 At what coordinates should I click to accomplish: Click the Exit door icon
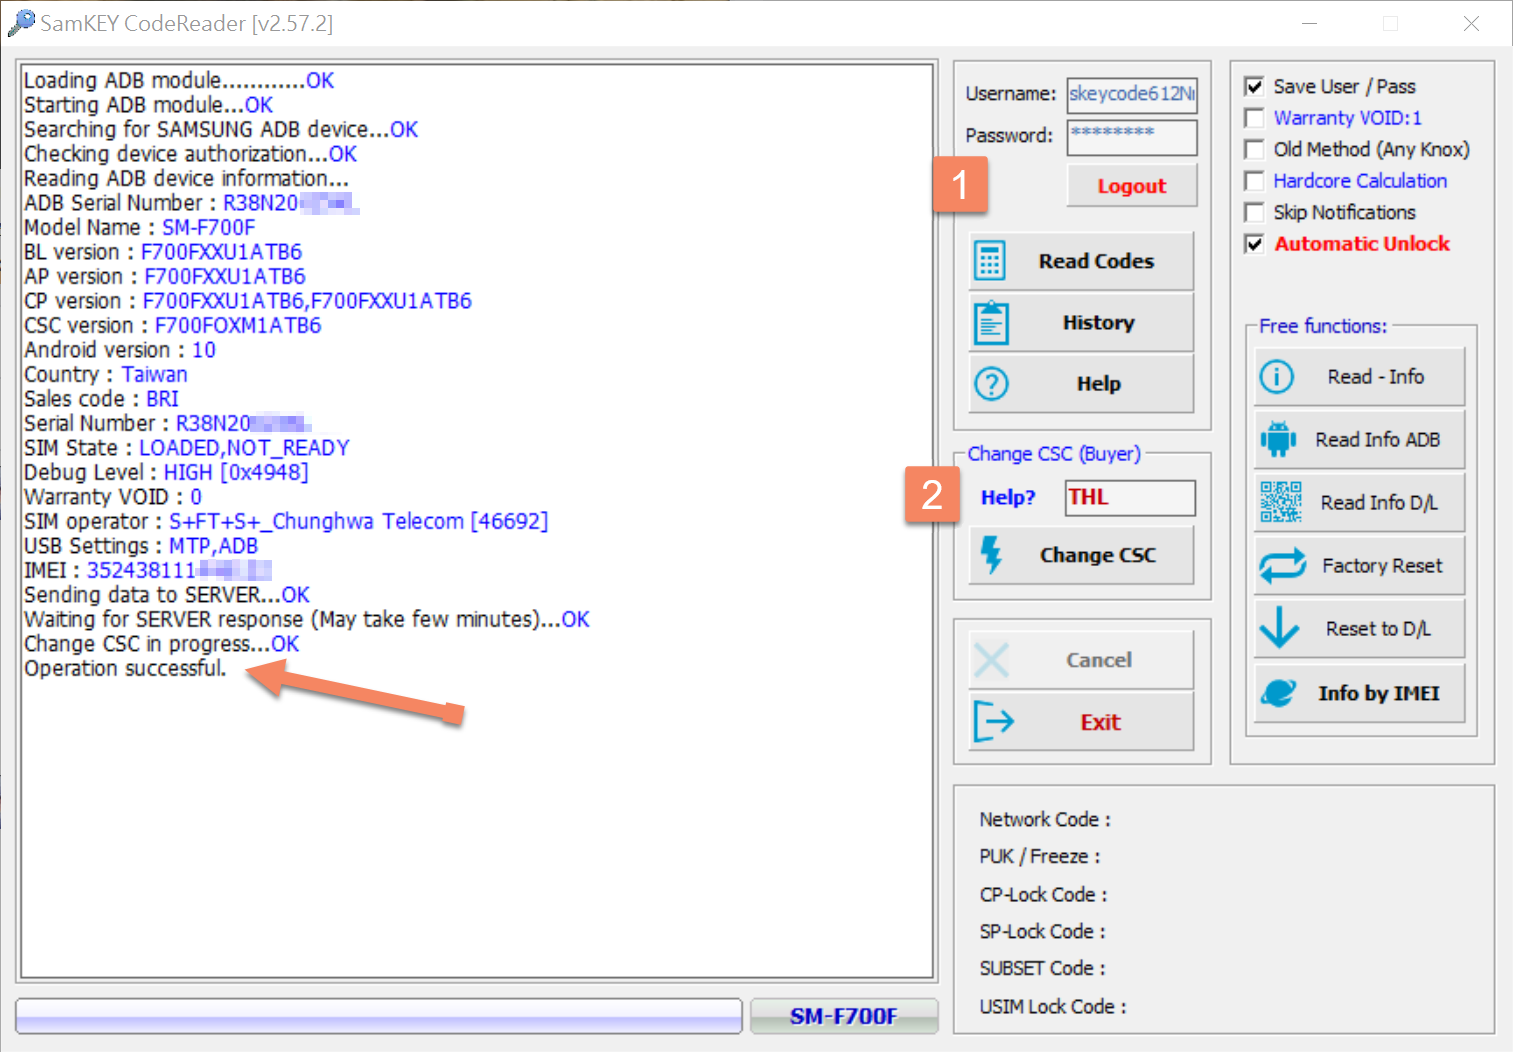coord(993,722)
